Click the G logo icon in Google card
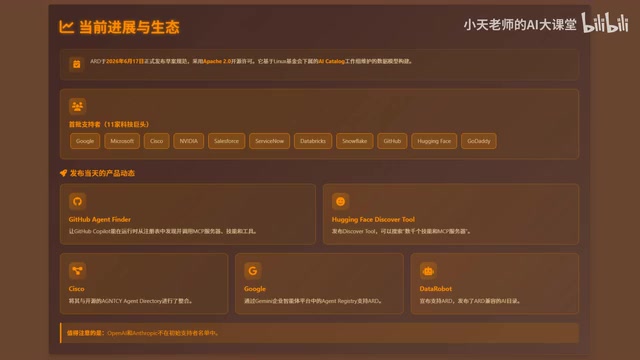 253,271
